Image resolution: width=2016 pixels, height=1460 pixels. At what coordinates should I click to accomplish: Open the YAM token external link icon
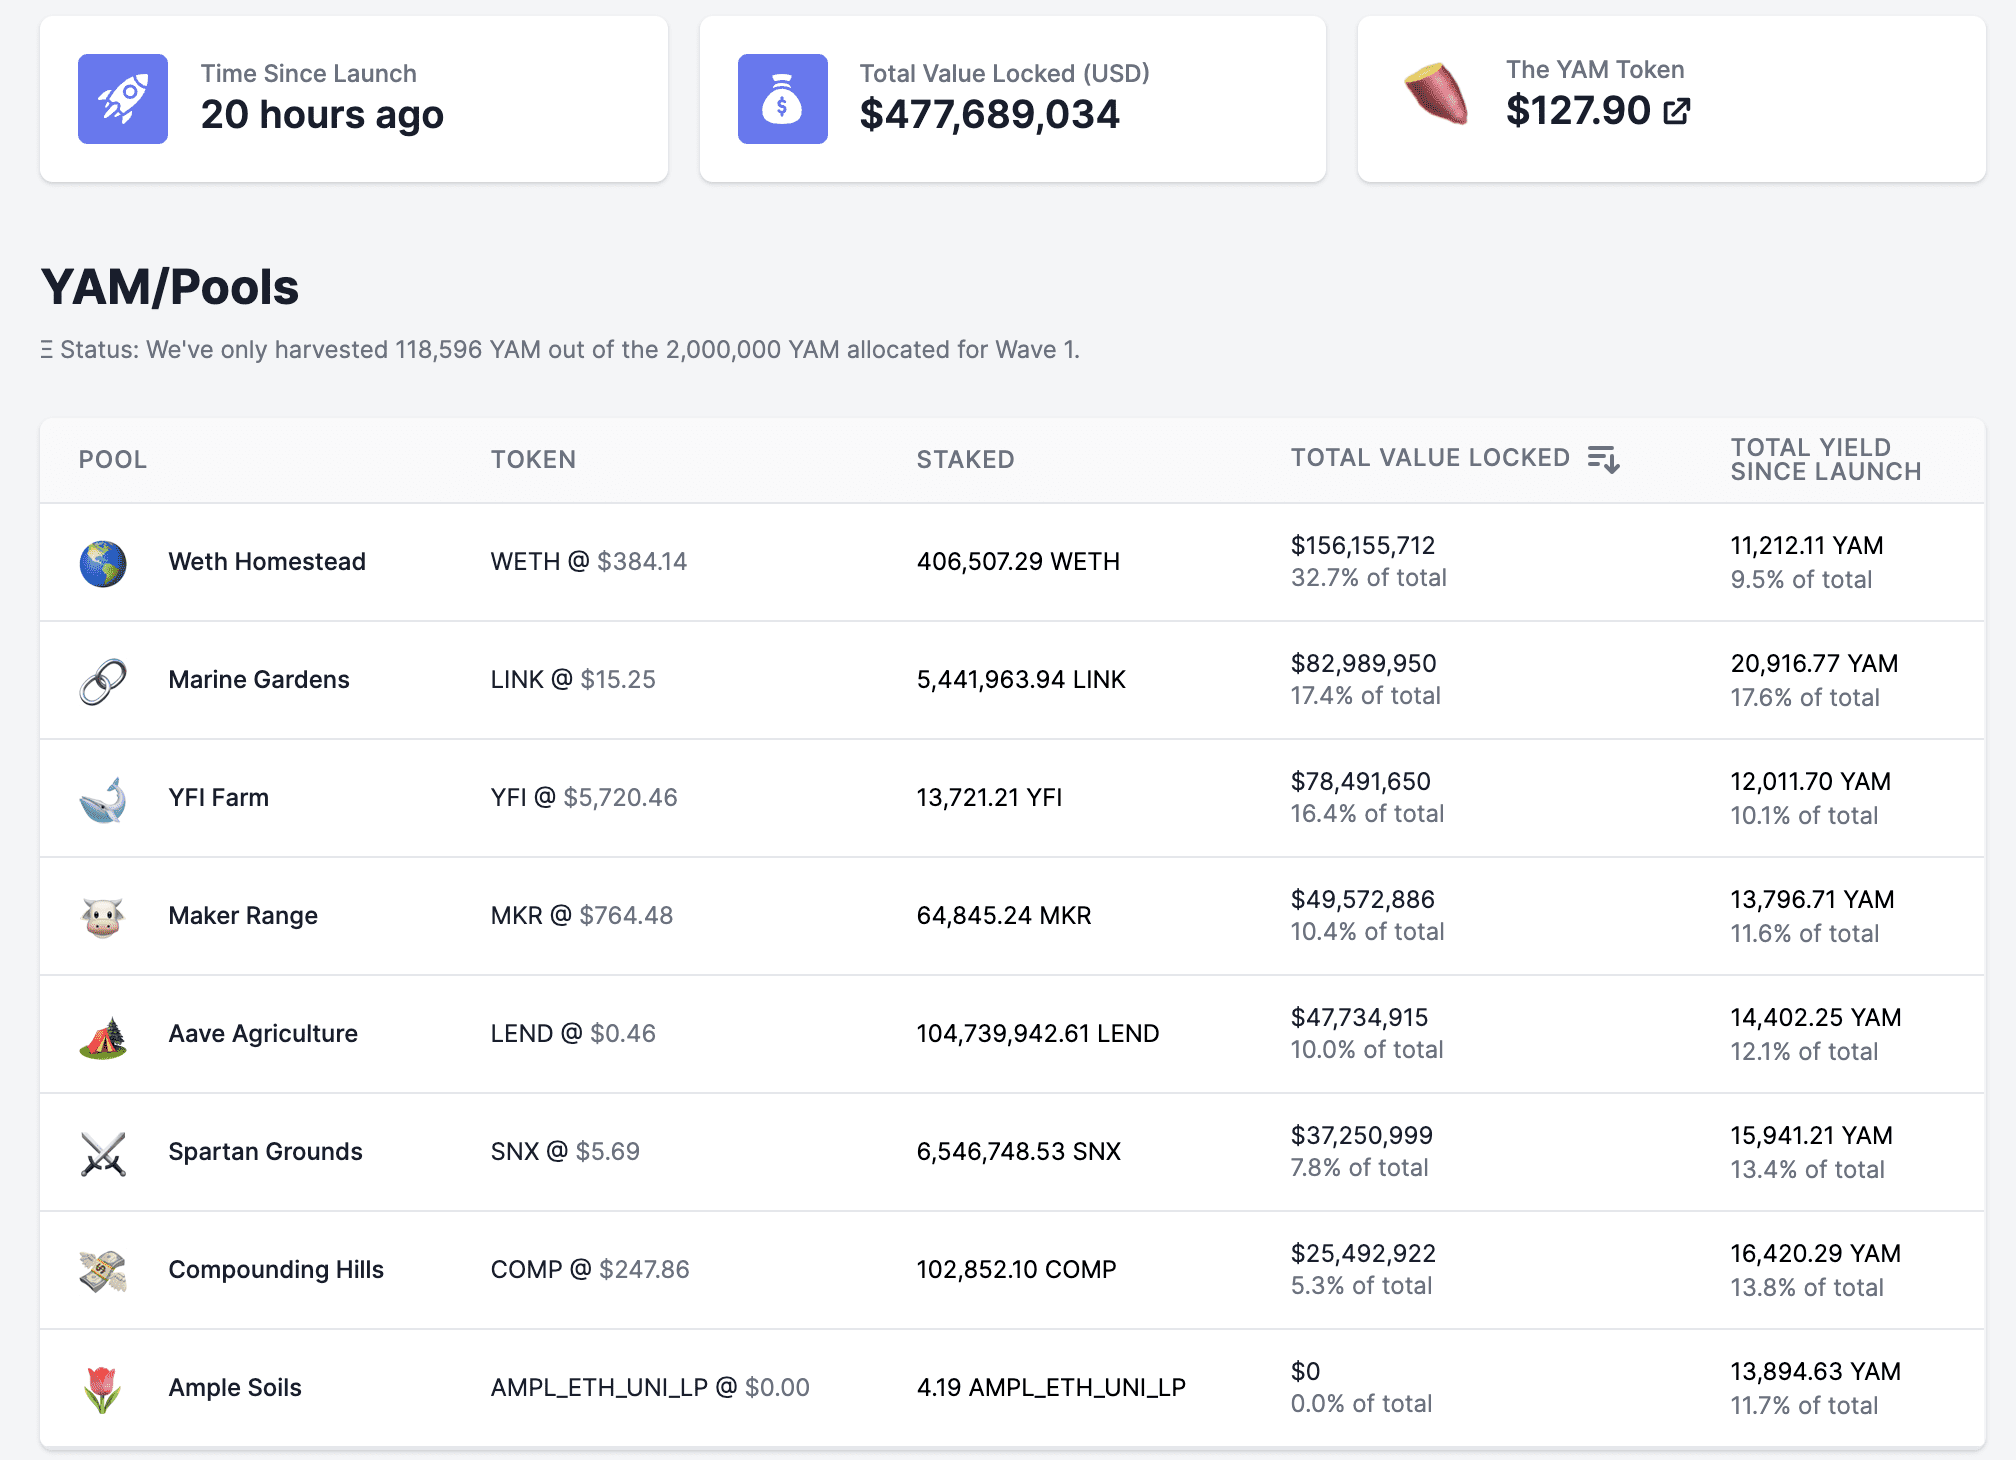pos(1677,111)
